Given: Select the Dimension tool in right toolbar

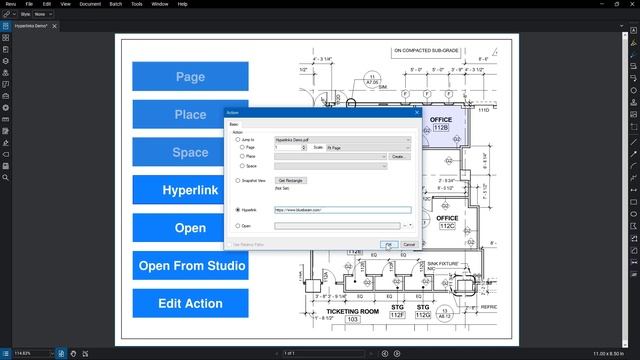Looking at the screenshot, I should pyautogui.click(x=633, y=190).
